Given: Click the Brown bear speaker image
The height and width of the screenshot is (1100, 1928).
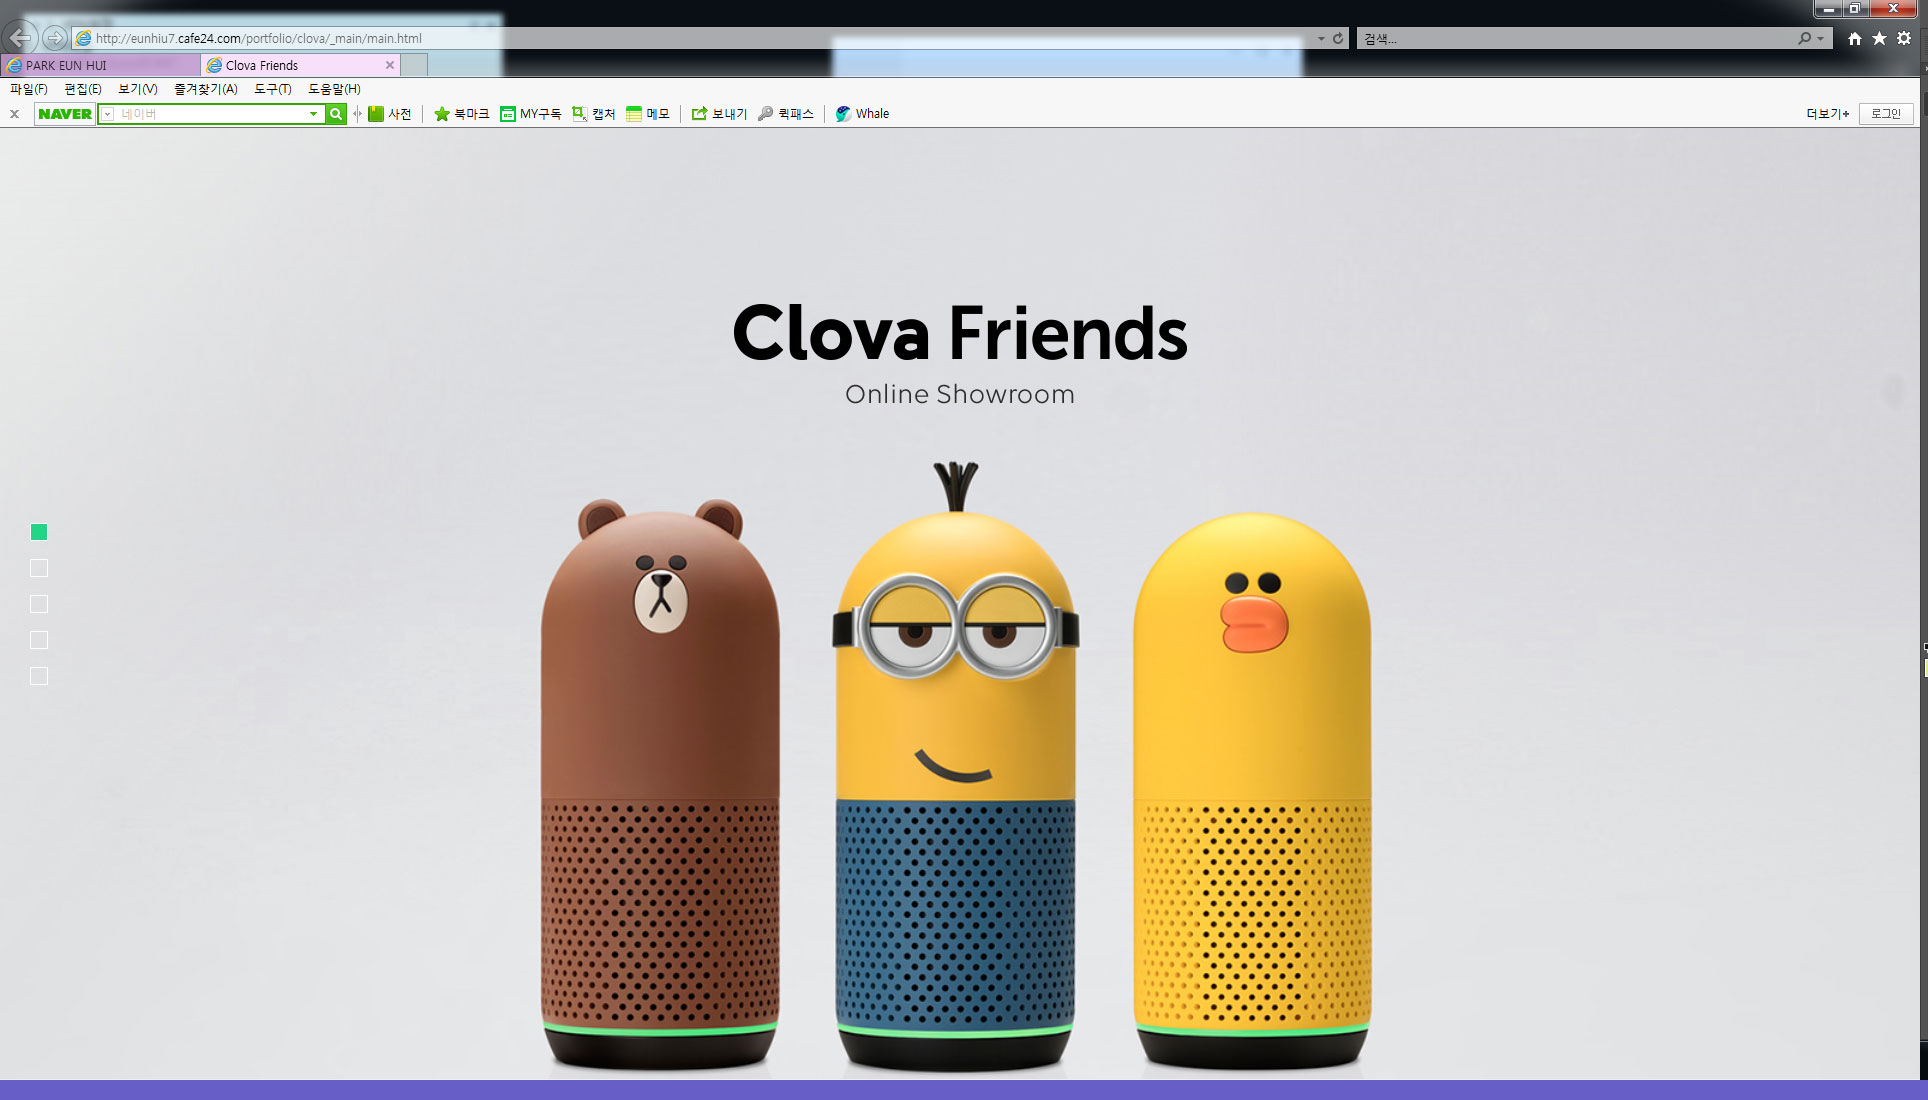Looking at the screenshot, I should pos(660,785).
